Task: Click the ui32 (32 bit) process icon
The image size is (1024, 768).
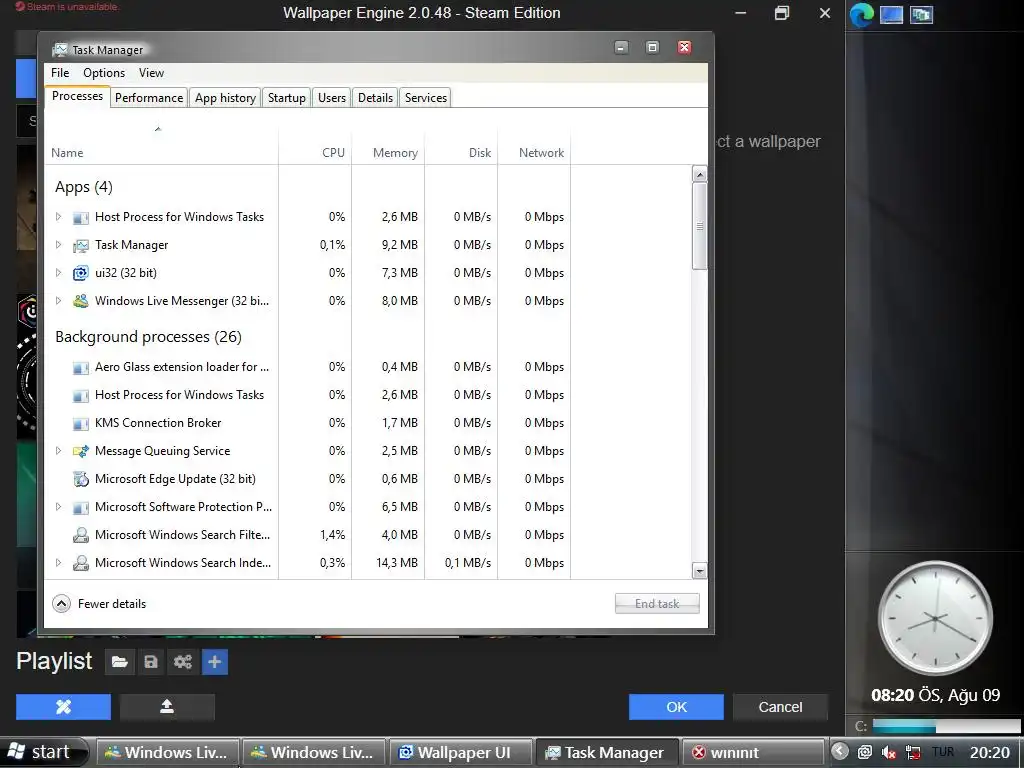Action: click(x=80, y=273)
